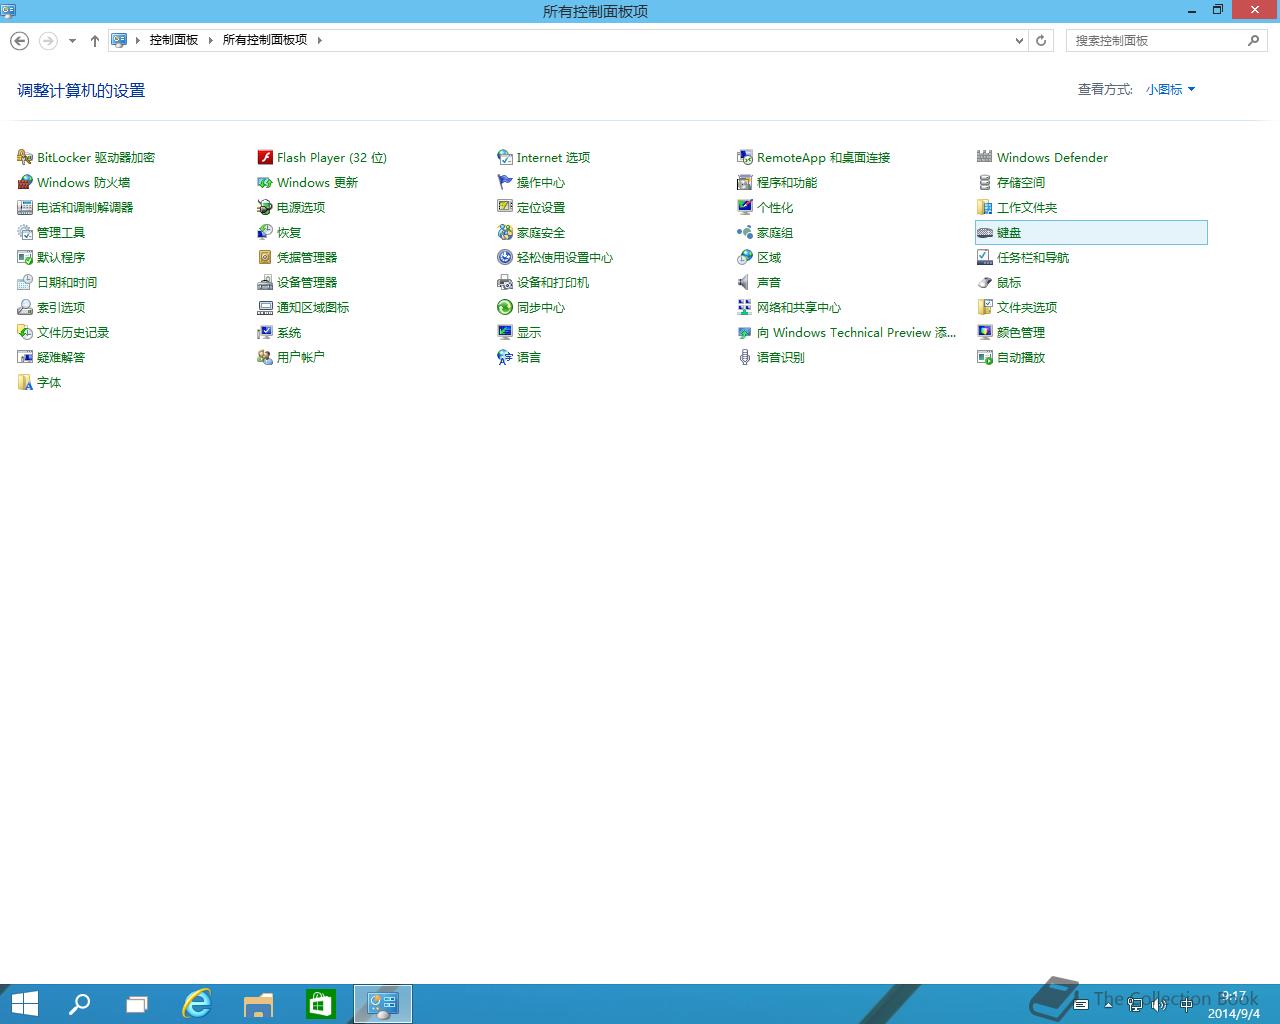Click the 控制面板 breadcrumb
1280x1024 pixels.
[174, 40]
